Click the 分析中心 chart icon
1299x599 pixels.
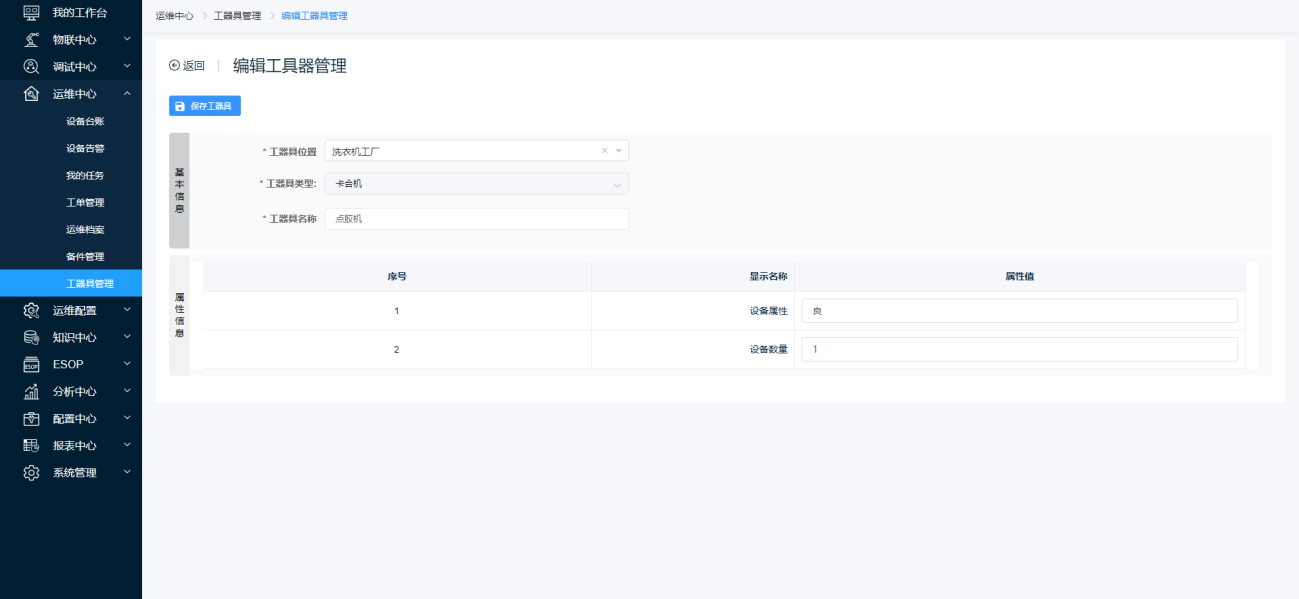coord(31,392)
